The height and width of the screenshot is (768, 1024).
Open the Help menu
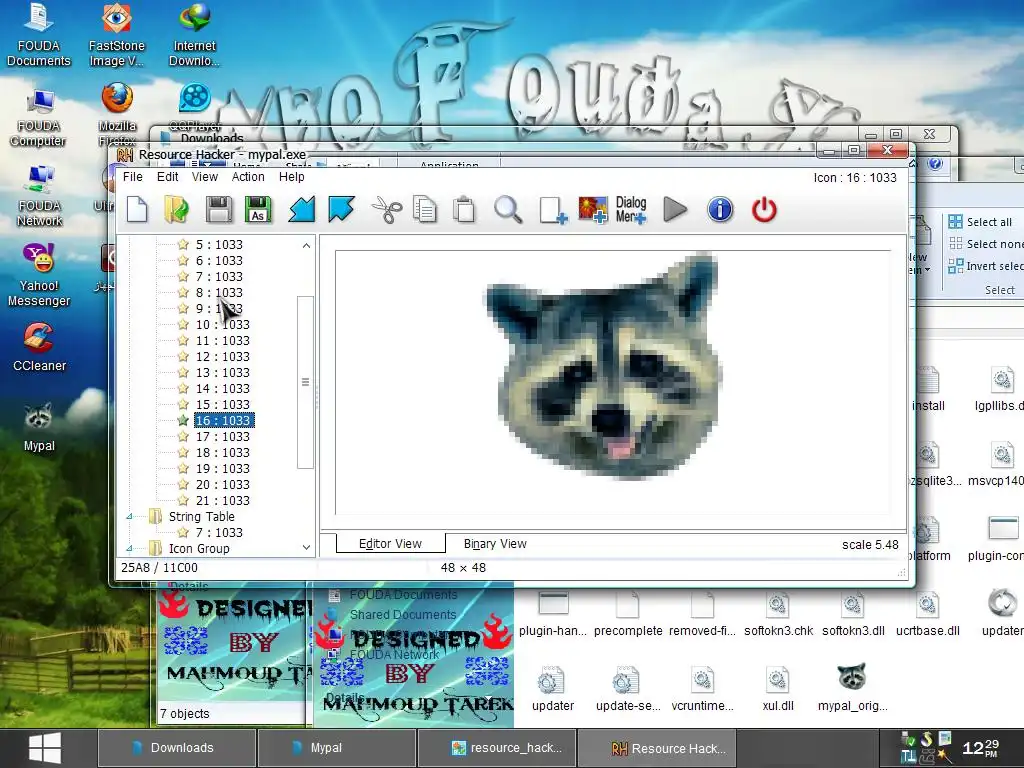click(291, 176)
